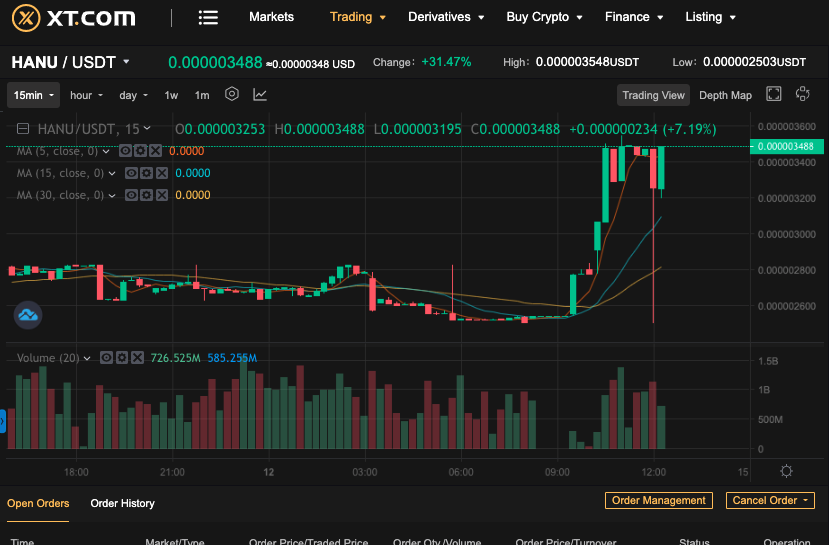Image resolution: width=829 pixels, height=545 pixels.
Task: Click the Low value 0.000002503USDT
Action: click(754, 62)
